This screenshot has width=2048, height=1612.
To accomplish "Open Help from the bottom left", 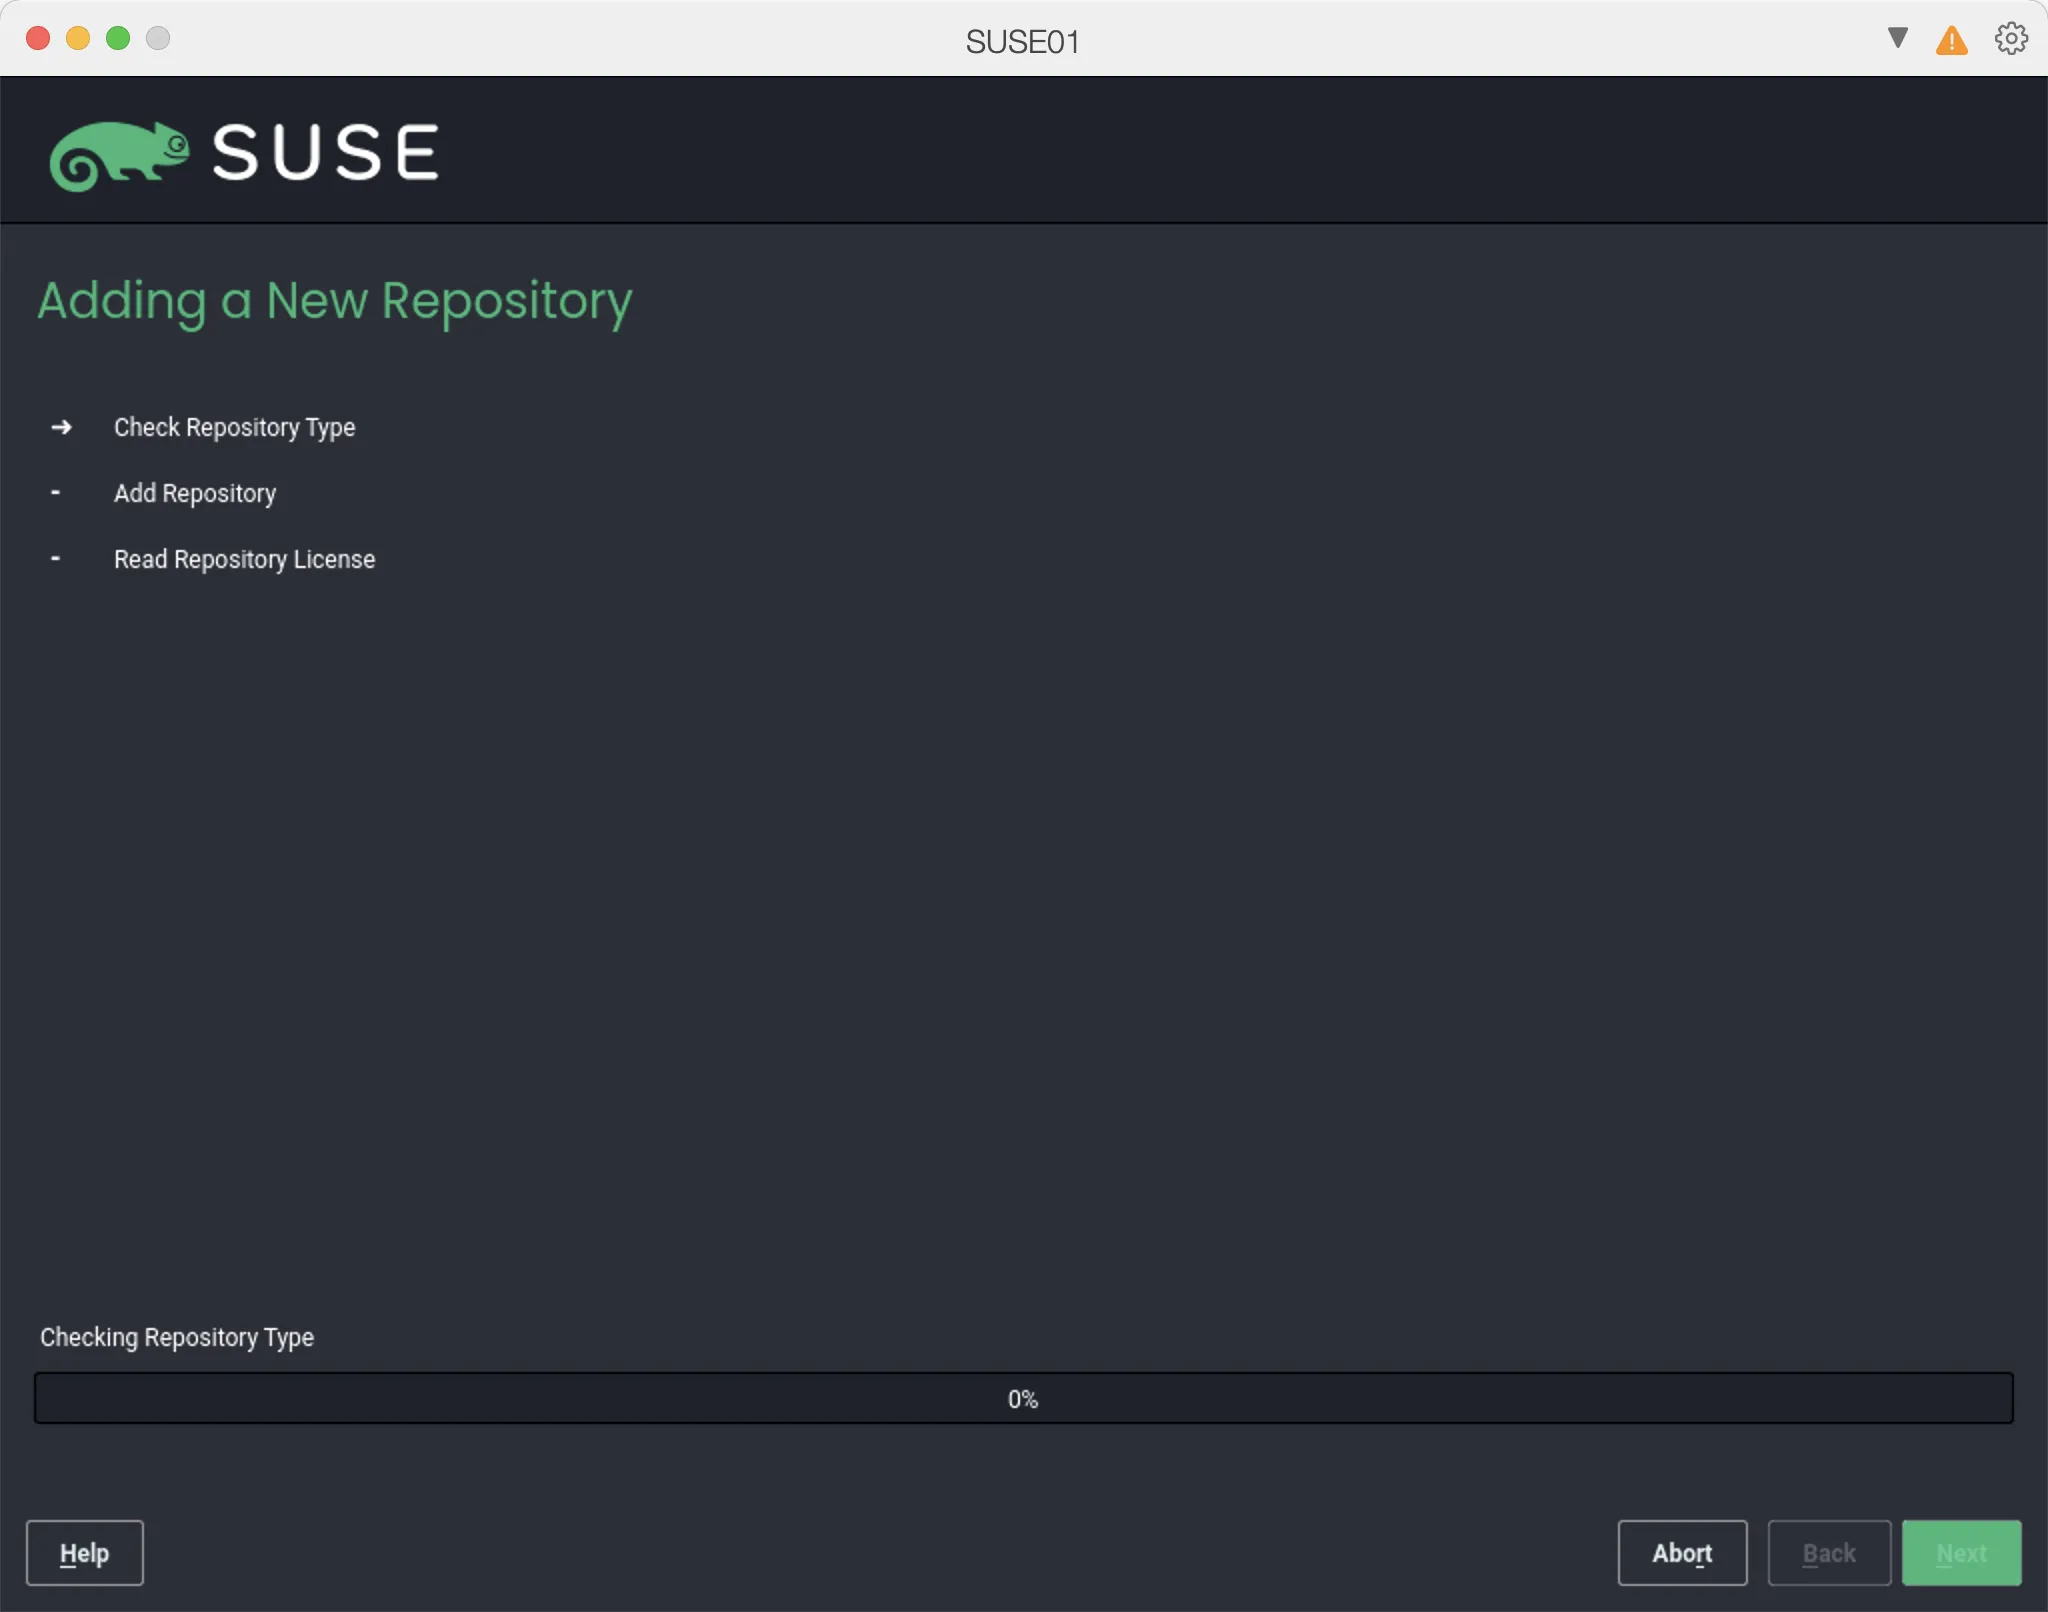I will 84,1552.
